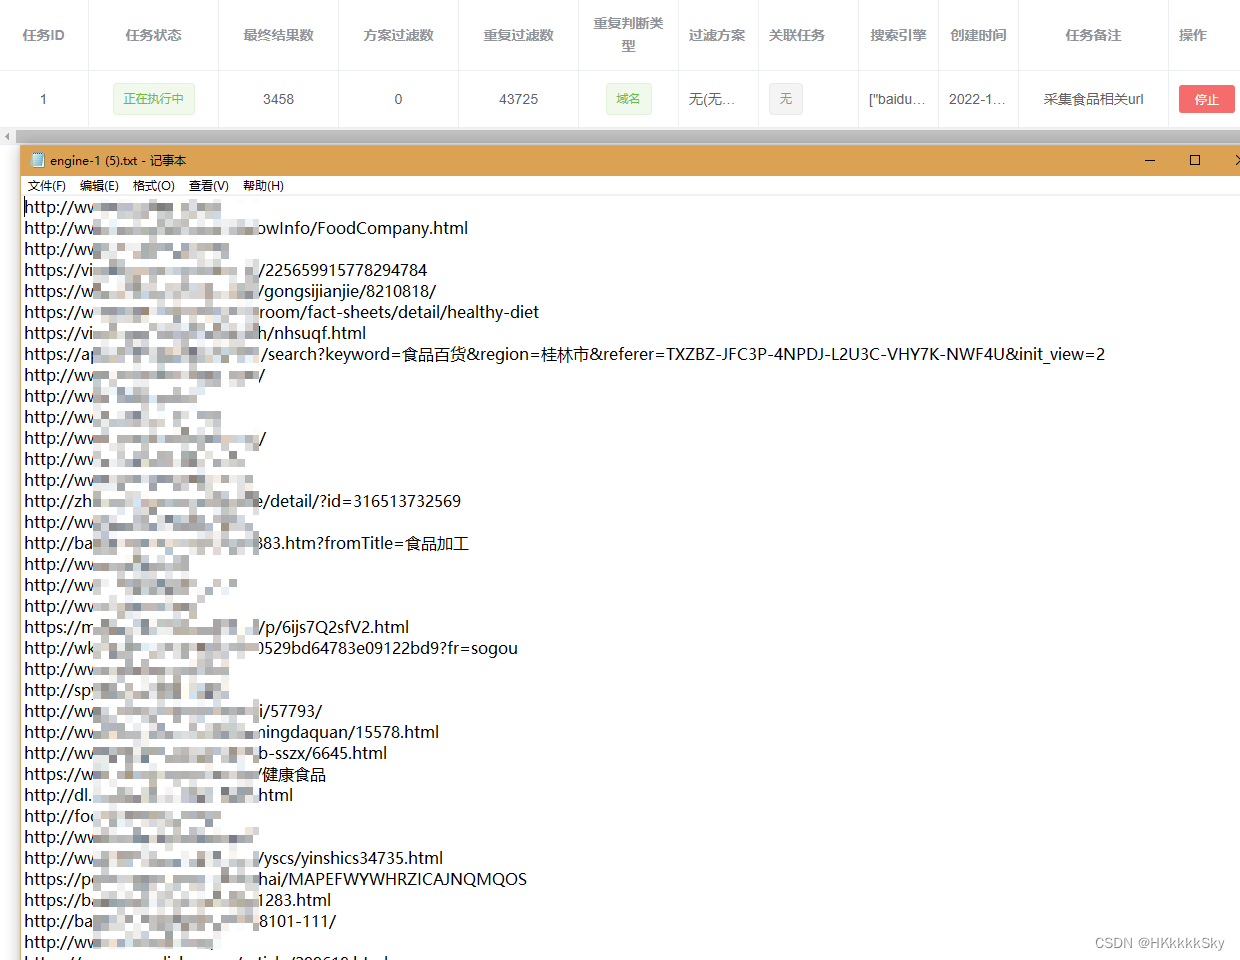Viewport: 1240px width, 960px height.
Task: Click the 无 related-task tag
Action: (x=786, y=98)
